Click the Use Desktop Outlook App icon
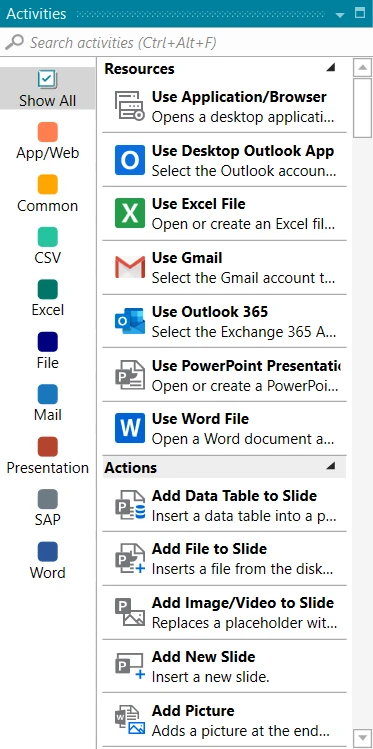 (x=130, y=160)
